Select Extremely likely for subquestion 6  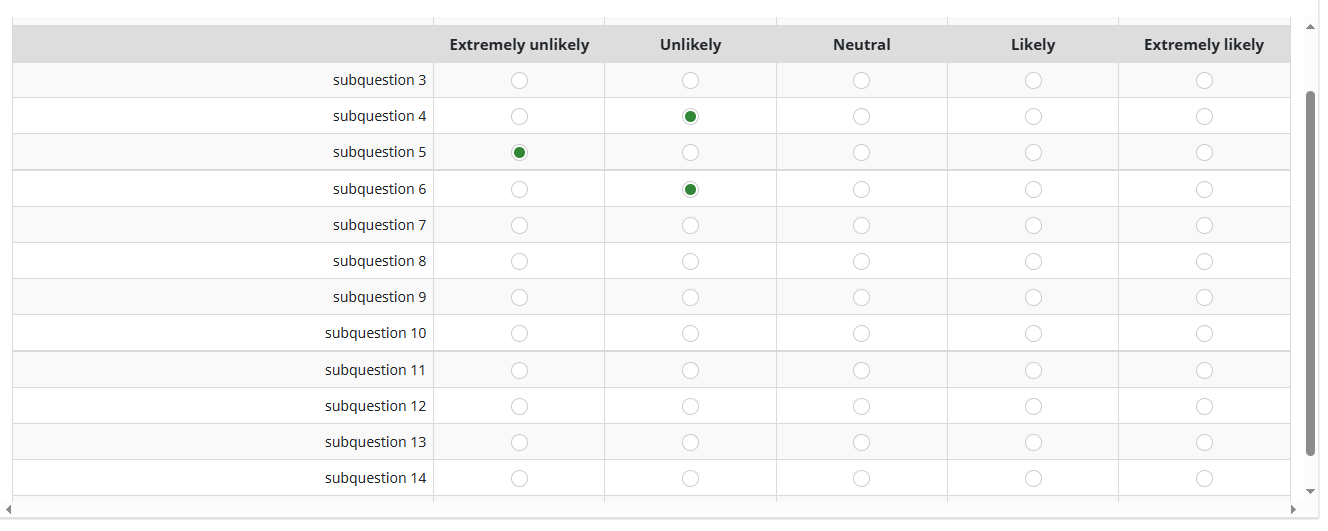point(1204,190)
